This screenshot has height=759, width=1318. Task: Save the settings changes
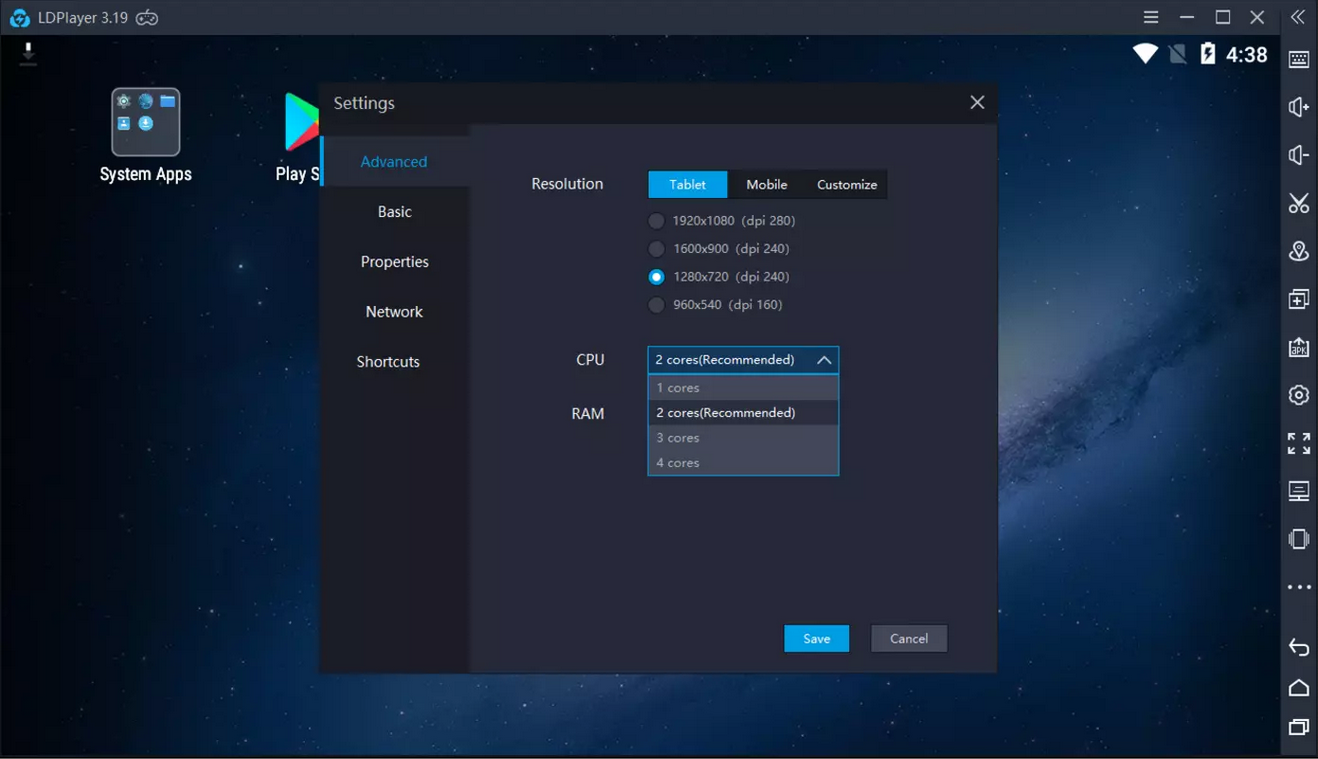[816, 639]
